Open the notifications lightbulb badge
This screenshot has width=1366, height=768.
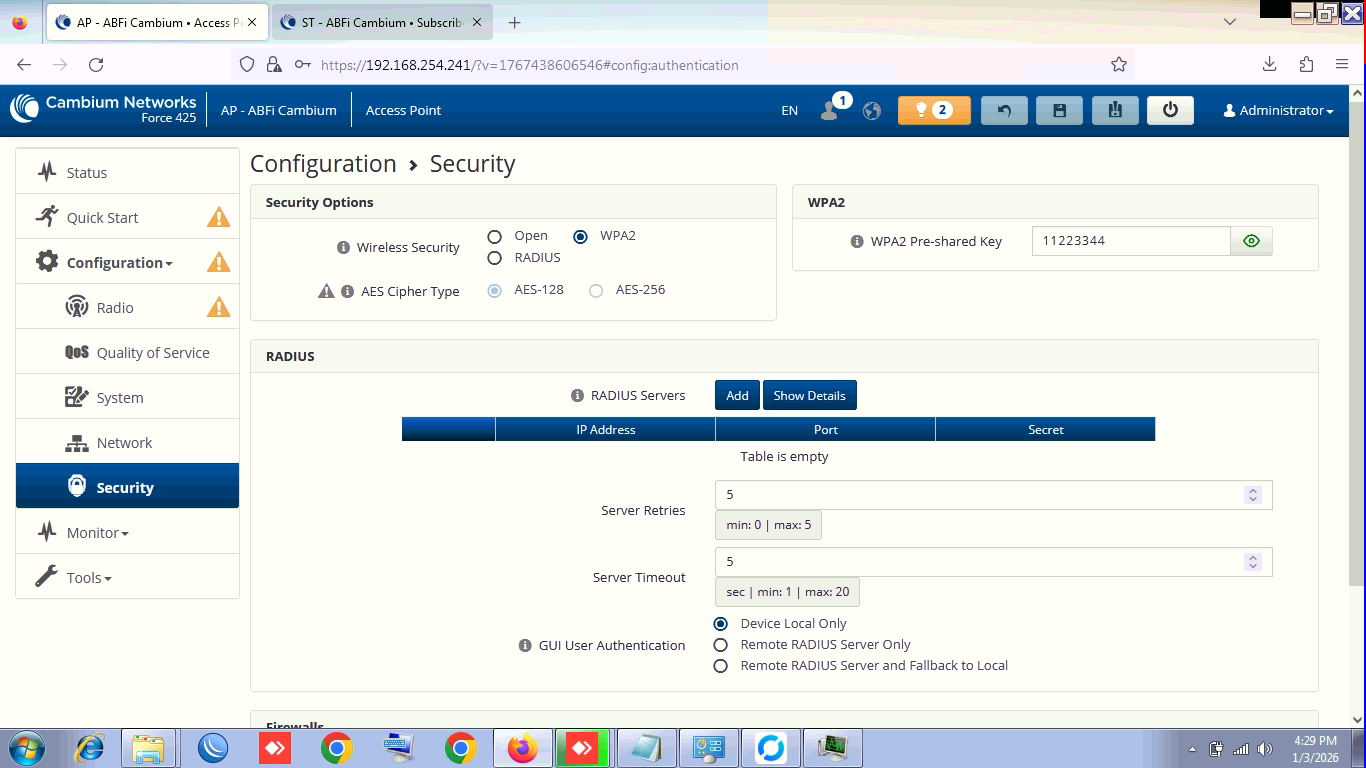tap(934, 110)
